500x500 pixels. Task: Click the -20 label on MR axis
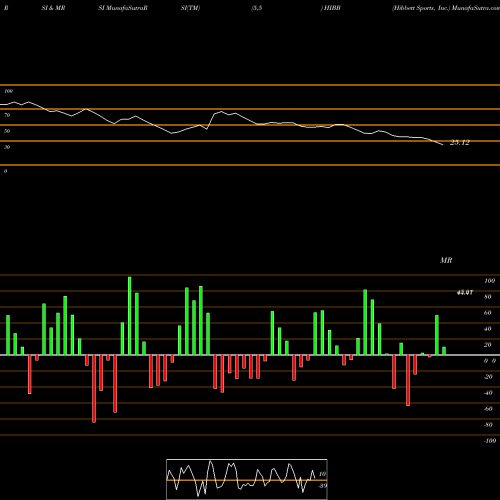point(488,377)
